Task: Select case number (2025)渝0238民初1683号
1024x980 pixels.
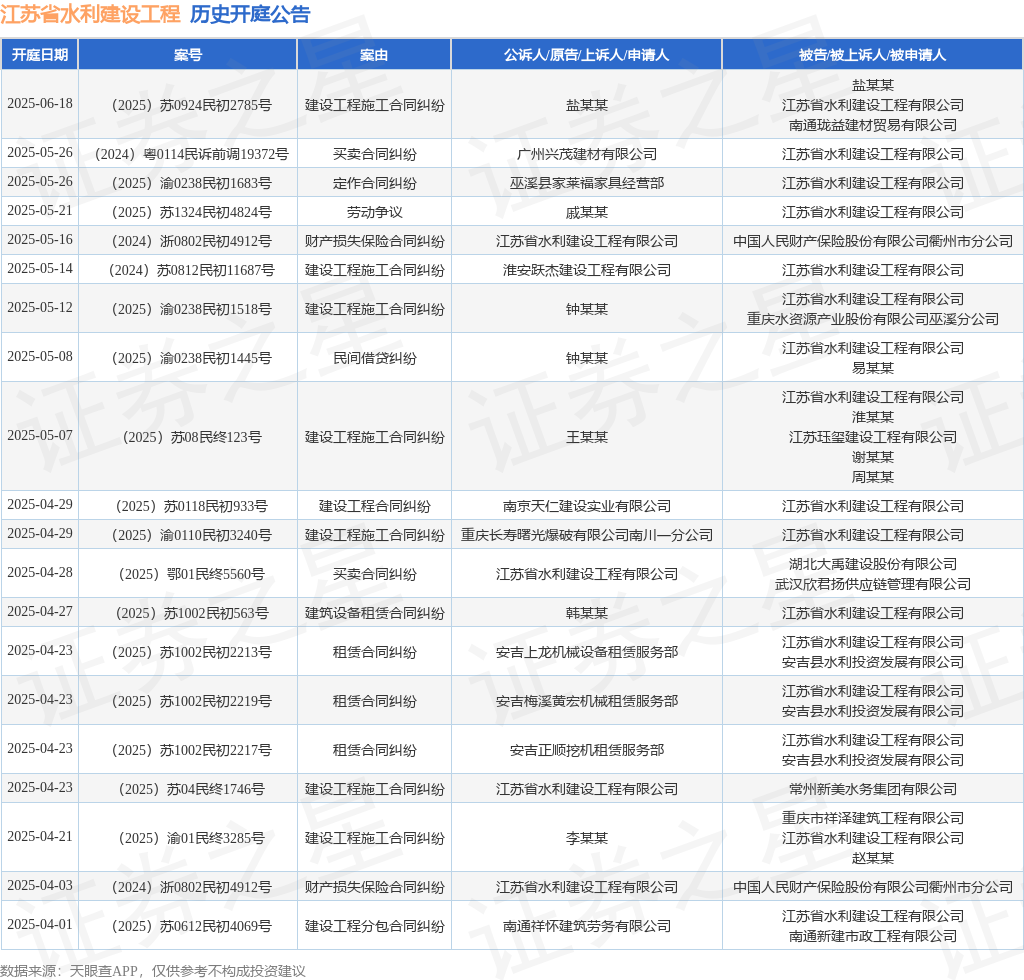Action: tap(189, 183)
